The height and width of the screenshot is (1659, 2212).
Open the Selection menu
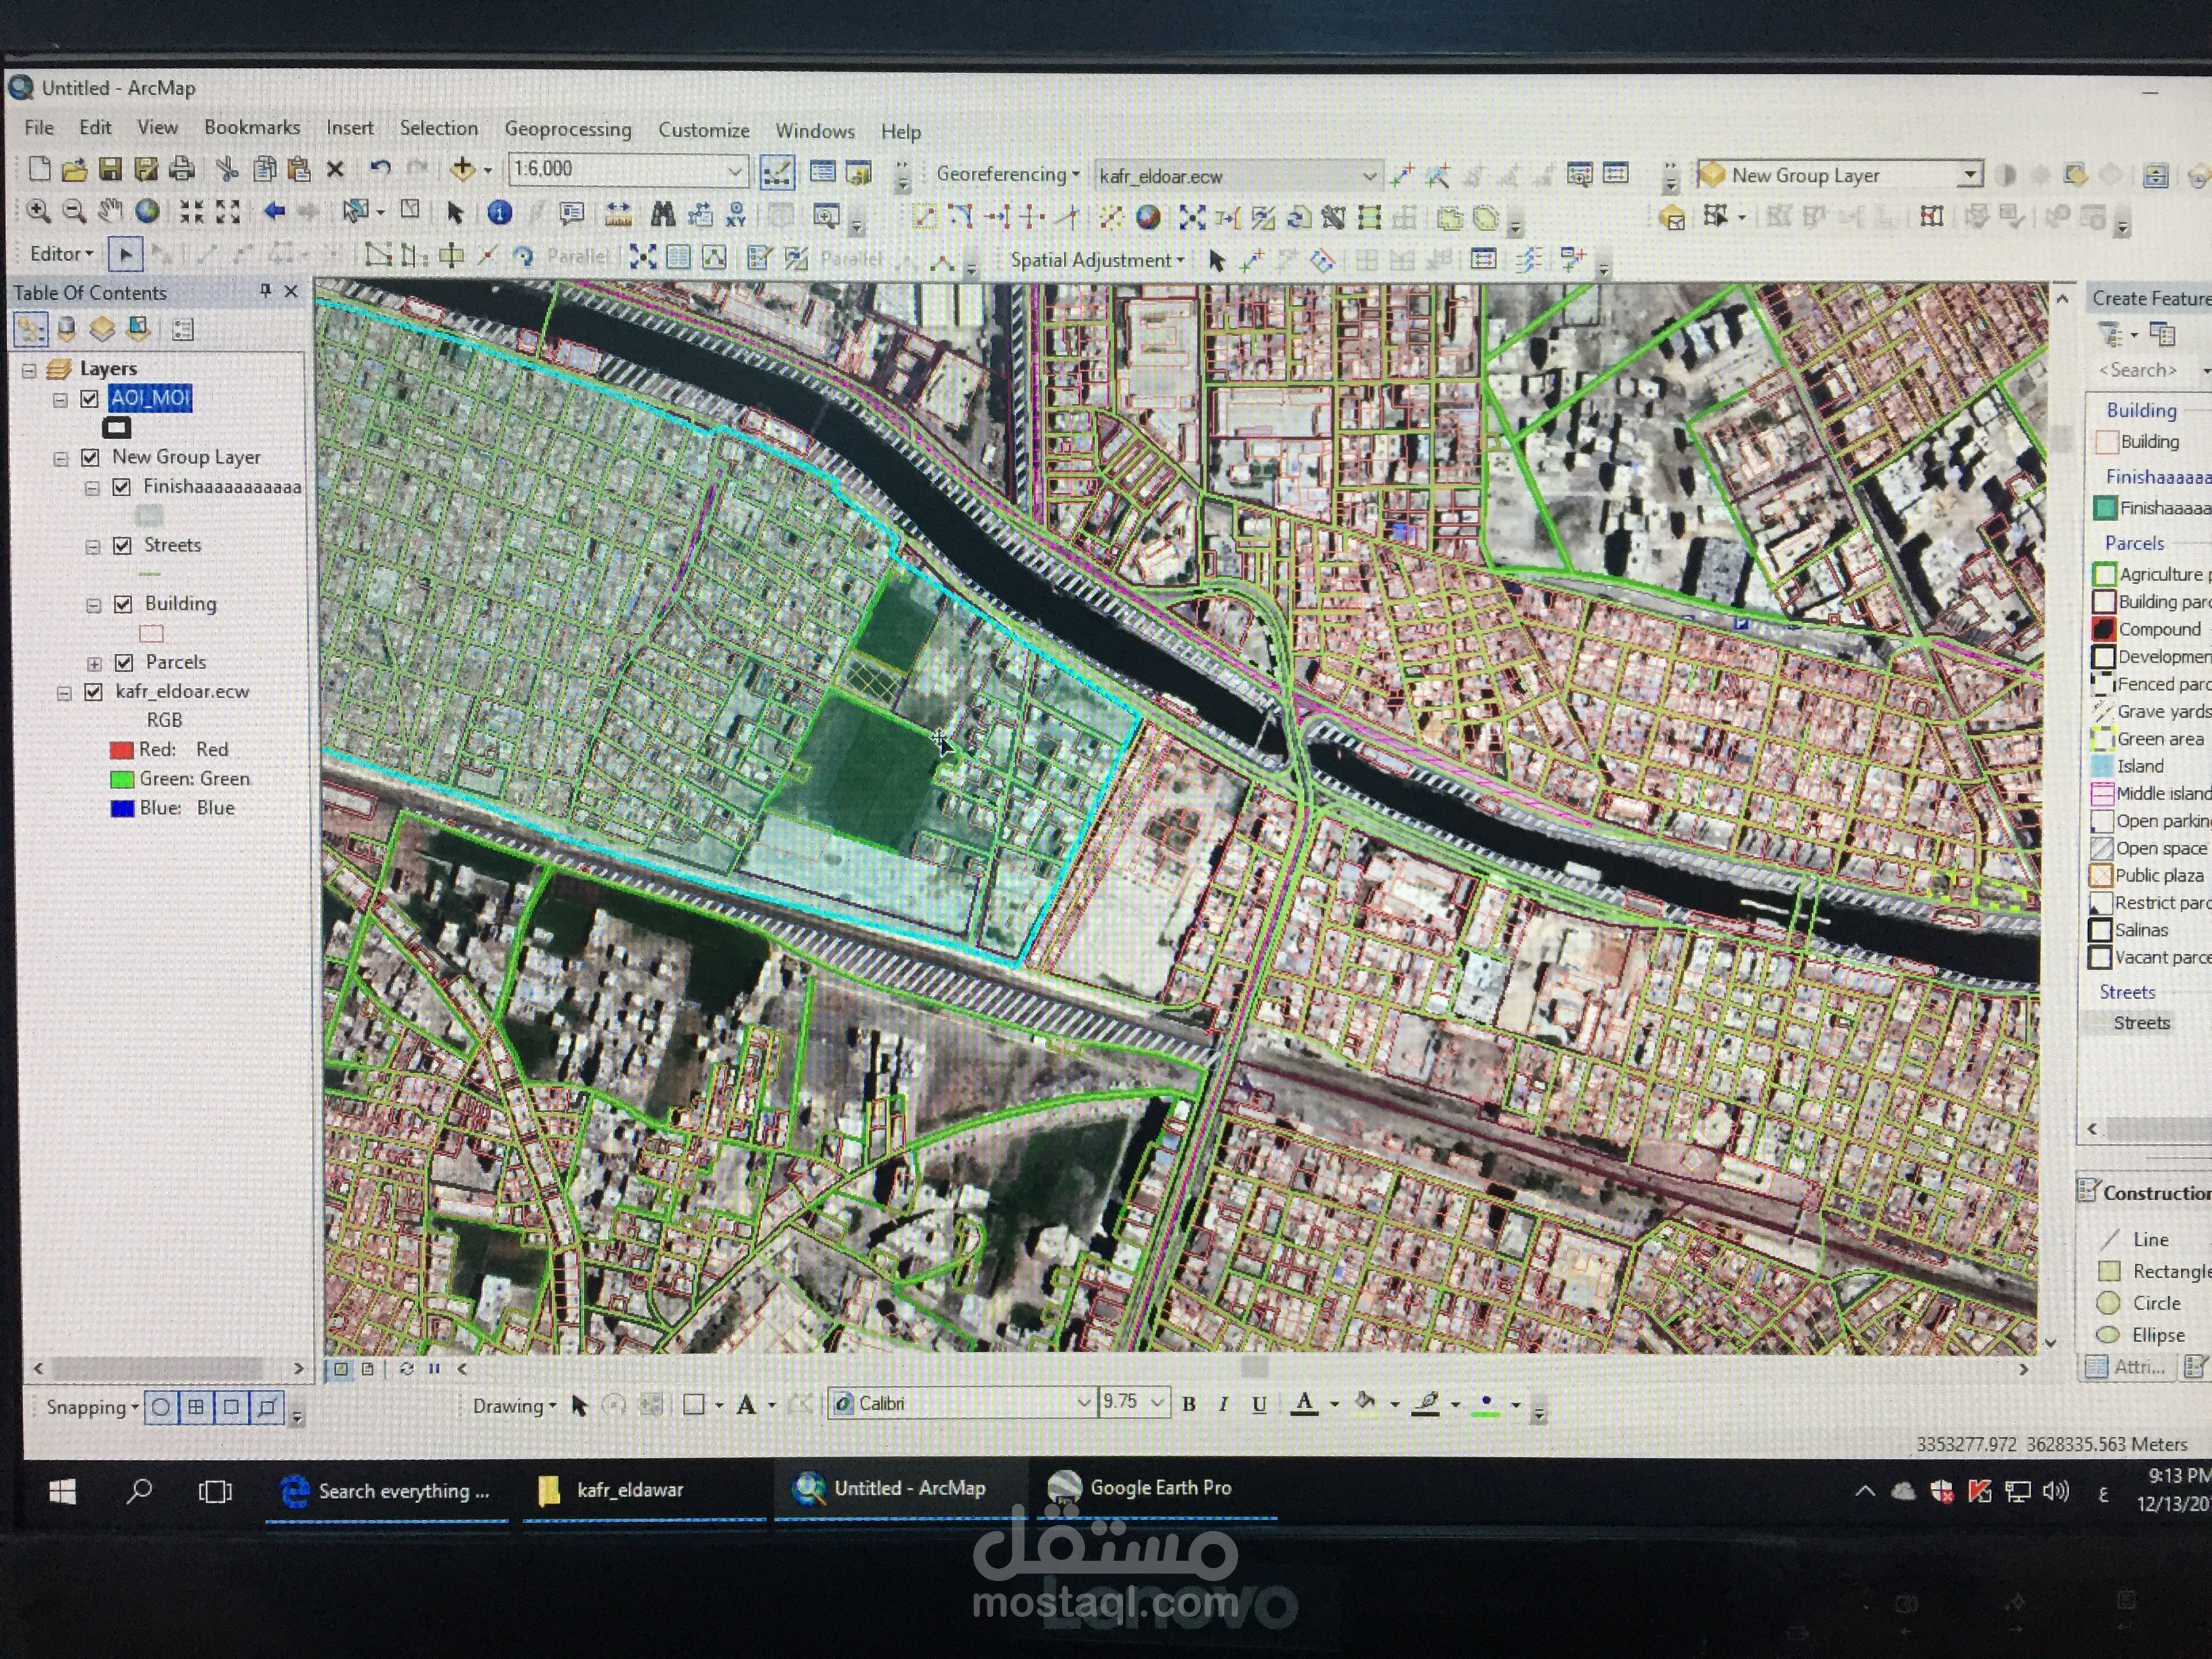439,128
